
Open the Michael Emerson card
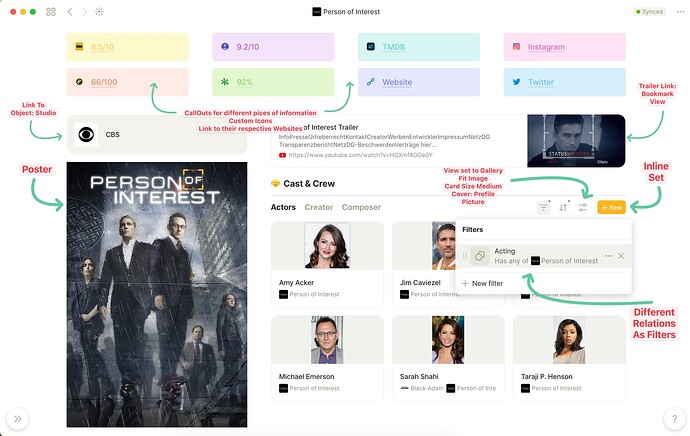(327, 358)
